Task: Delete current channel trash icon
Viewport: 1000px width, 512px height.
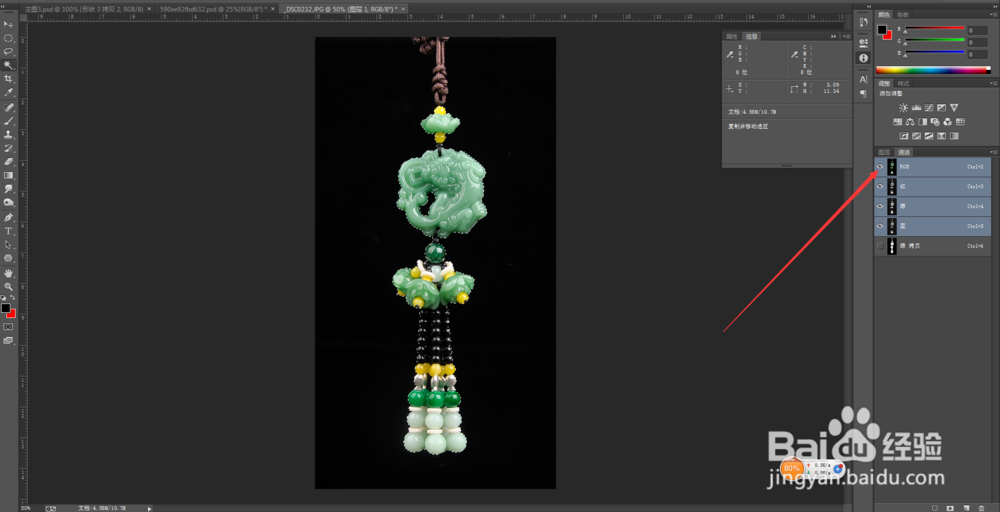Action: tap(981, 508)
